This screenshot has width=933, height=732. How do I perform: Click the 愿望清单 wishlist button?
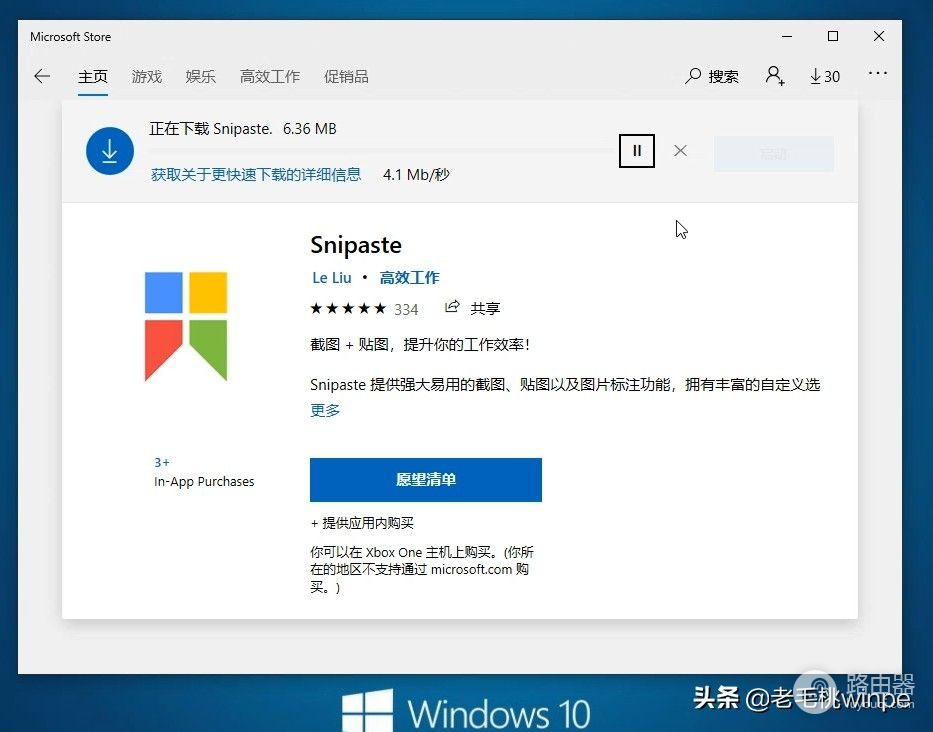(425, 480)
